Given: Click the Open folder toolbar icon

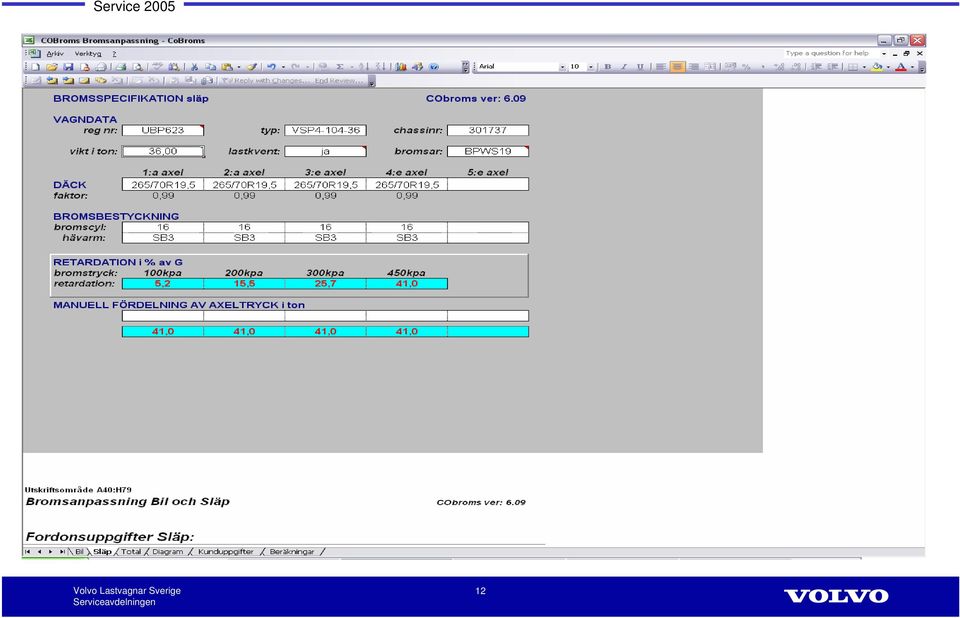Looking at the screenshot, I should [51, 67].
